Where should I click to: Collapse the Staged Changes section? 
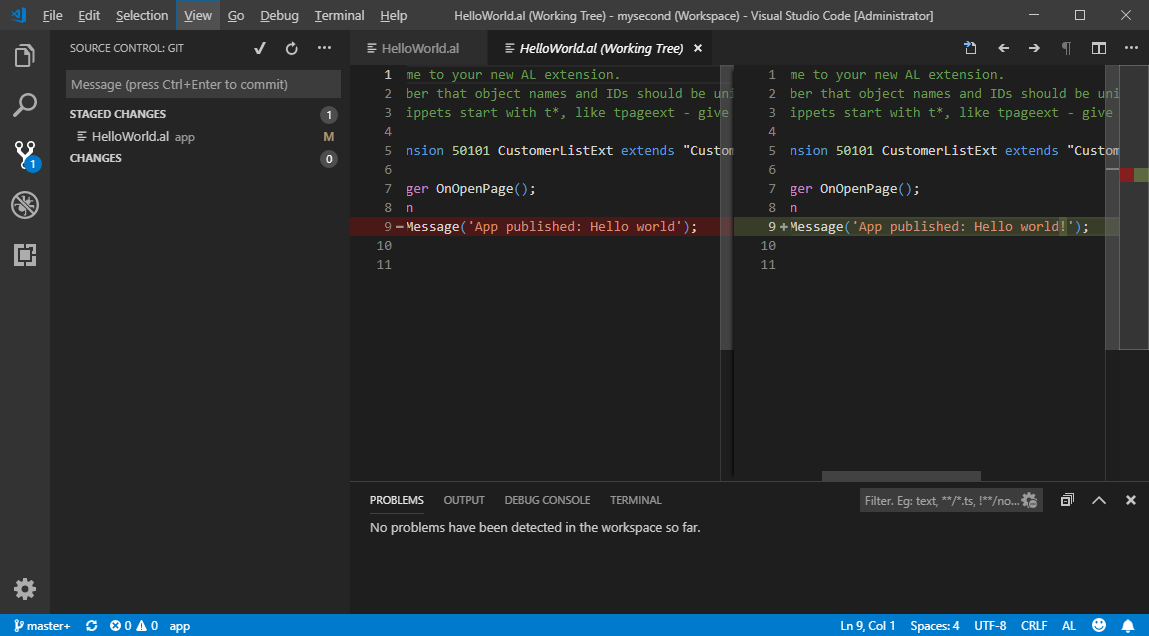coord(118,114)
